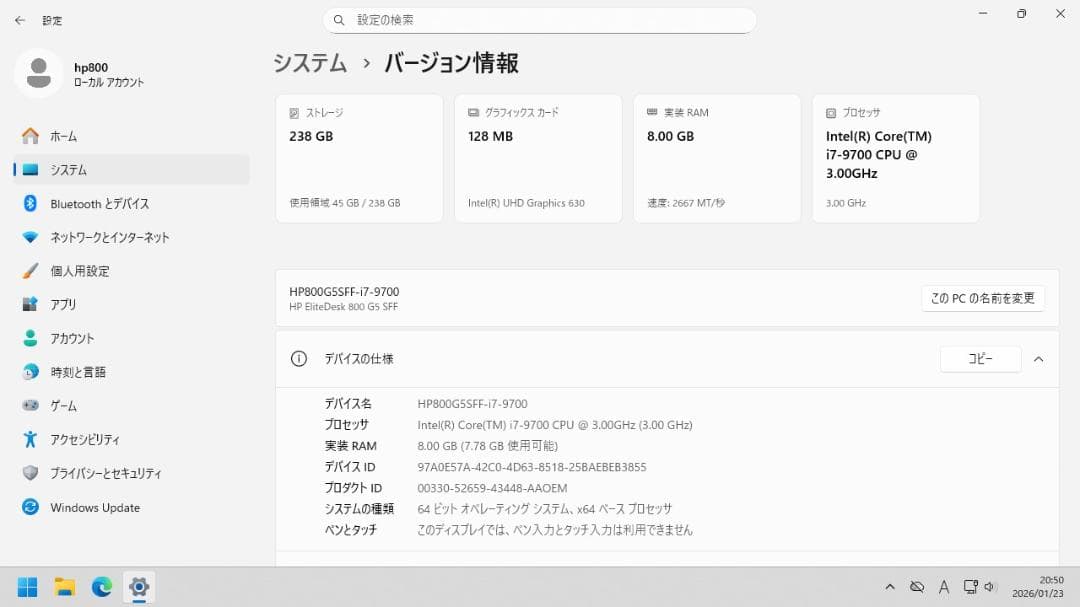The image size is (1080, 607).
Task: Click the back arrow to return
Action: [19, 20]
